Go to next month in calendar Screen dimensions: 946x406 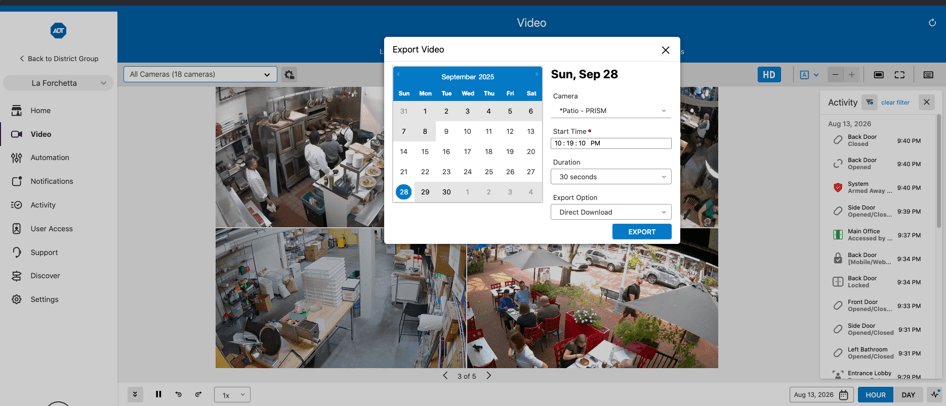click(x=537, y=74)
